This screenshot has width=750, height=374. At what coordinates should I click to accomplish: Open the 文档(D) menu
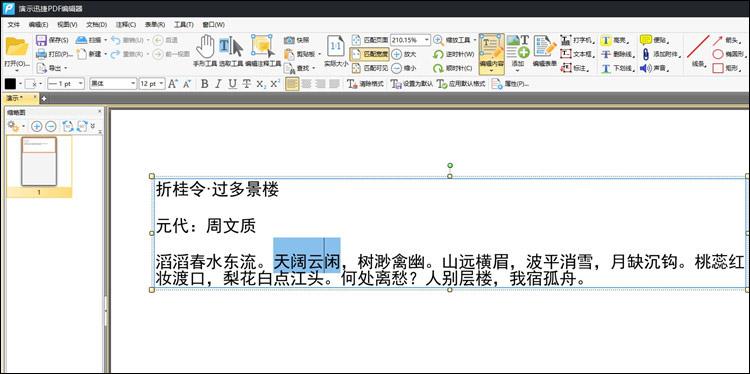click(97, 25)
